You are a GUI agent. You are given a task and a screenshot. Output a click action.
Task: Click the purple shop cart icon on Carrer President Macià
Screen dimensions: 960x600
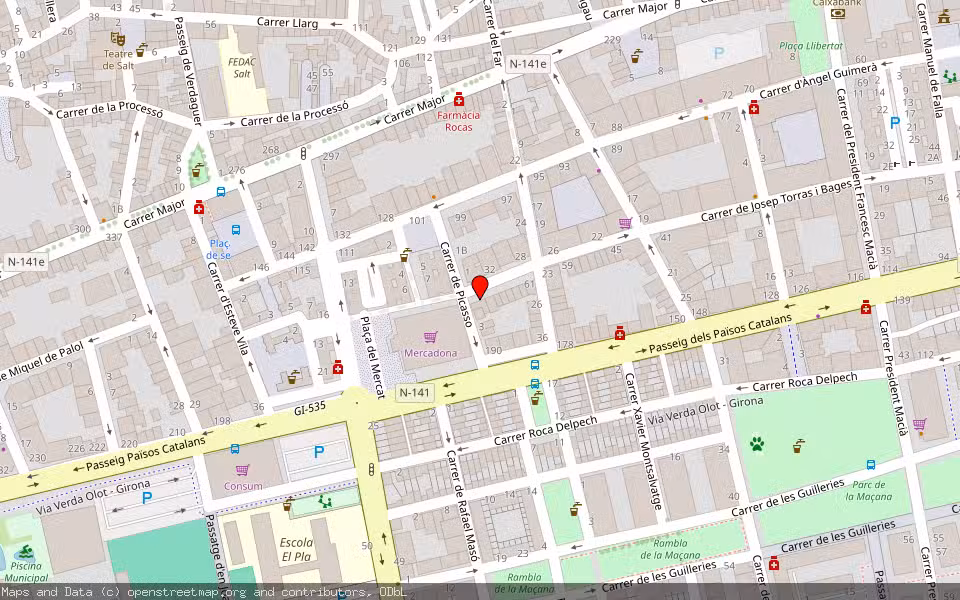click(920, 424)
